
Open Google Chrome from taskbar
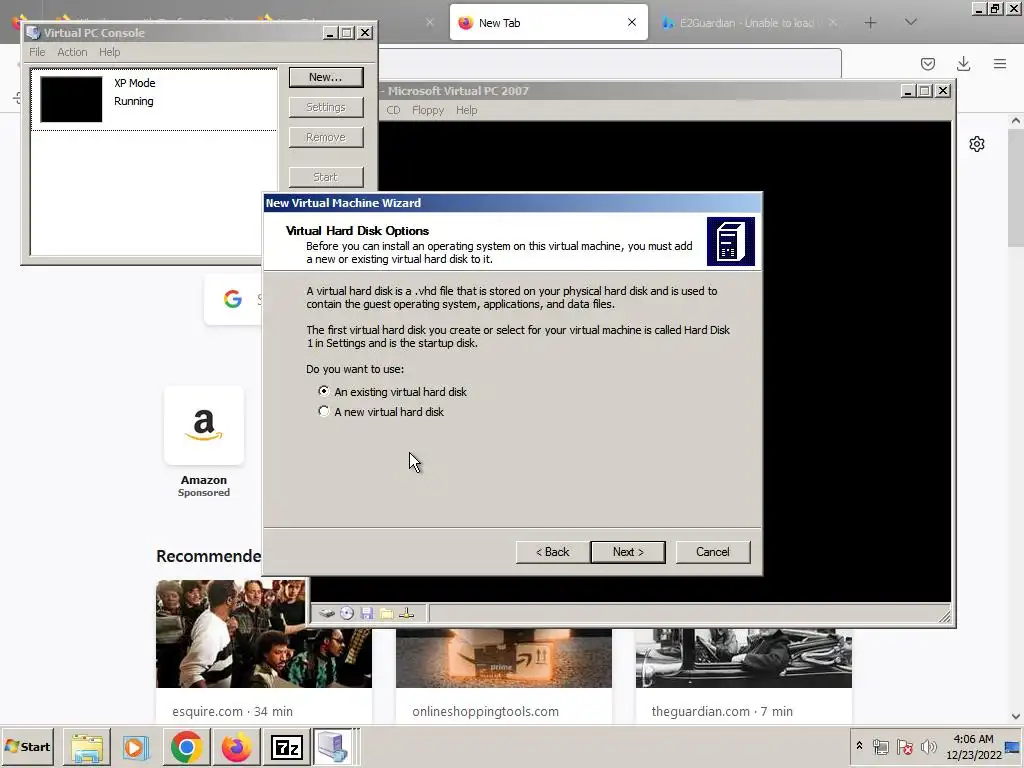pos(186,747)
